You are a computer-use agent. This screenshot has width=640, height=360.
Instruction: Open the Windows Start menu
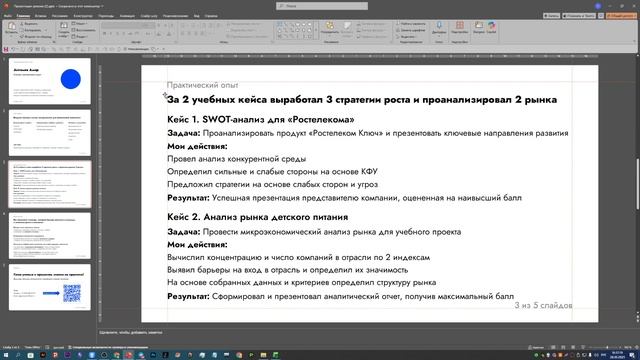click(6, 356)
